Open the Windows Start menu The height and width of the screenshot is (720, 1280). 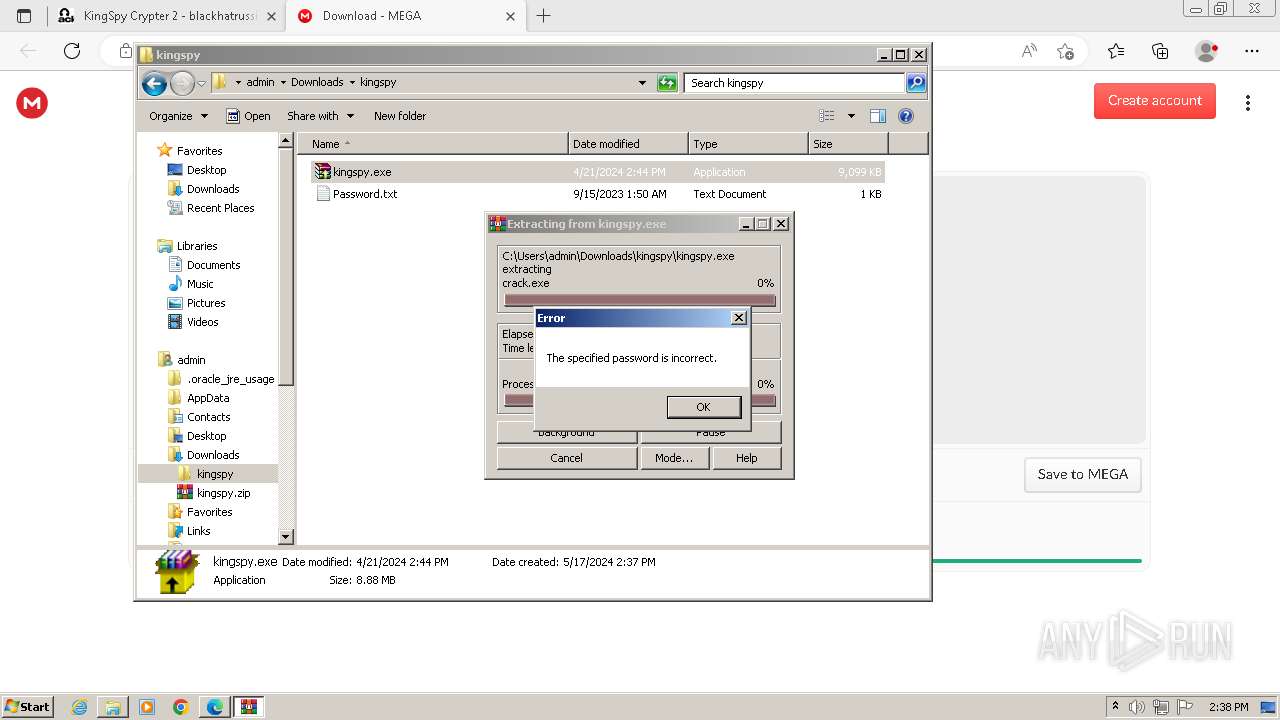pos(27,706)
